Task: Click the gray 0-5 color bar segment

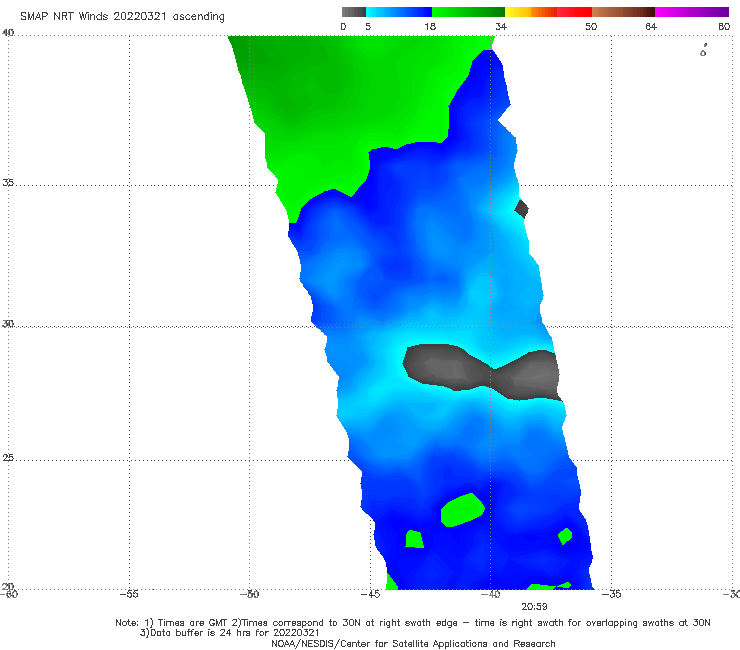Action: 353,12
